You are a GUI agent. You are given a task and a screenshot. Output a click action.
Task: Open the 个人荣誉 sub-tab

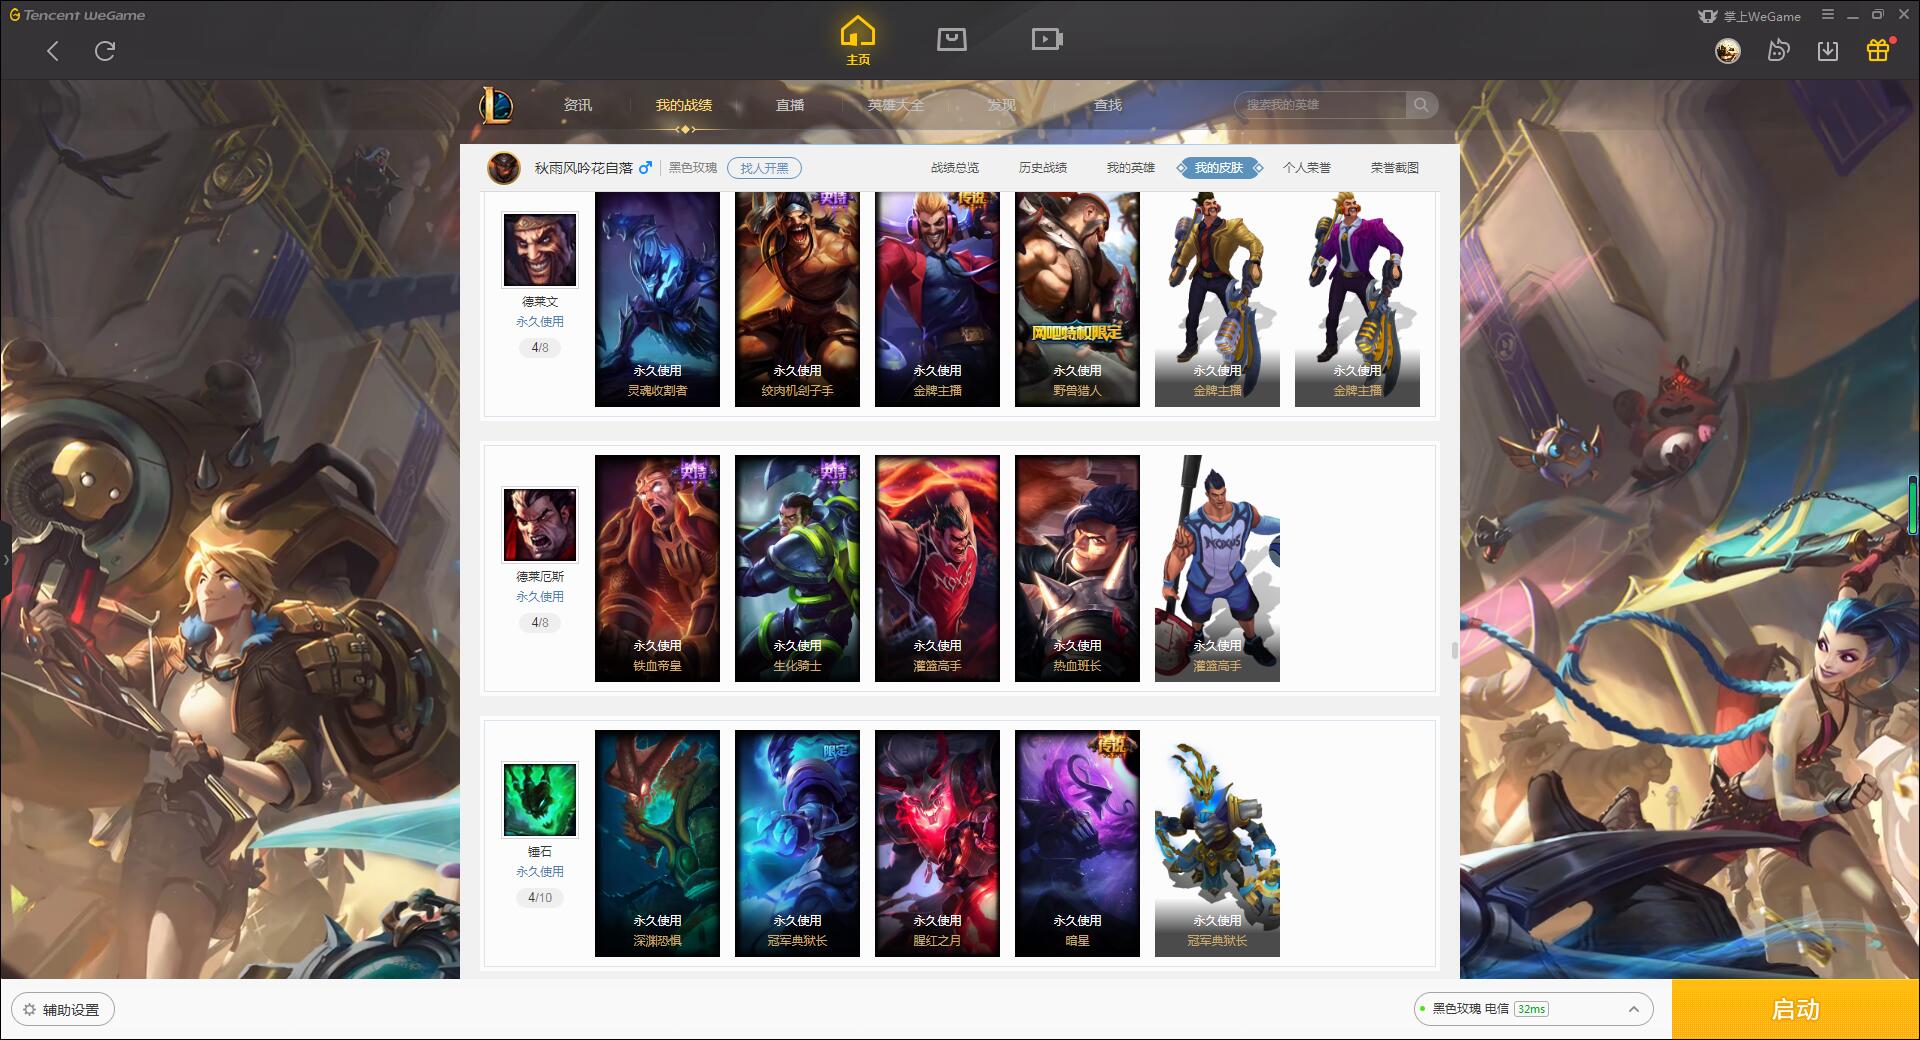[x=1307, y=168]
